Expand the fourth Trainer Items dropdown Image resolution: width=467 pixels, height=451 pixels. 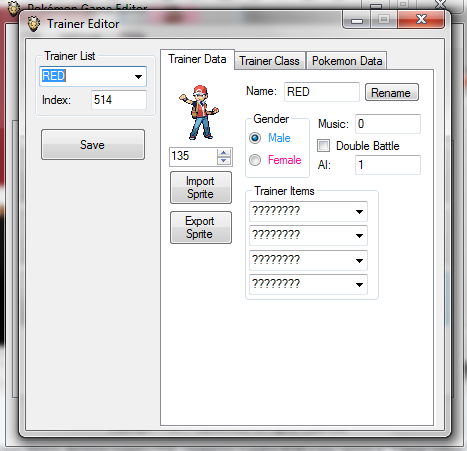pyautogui.click(x=359, y=285)
